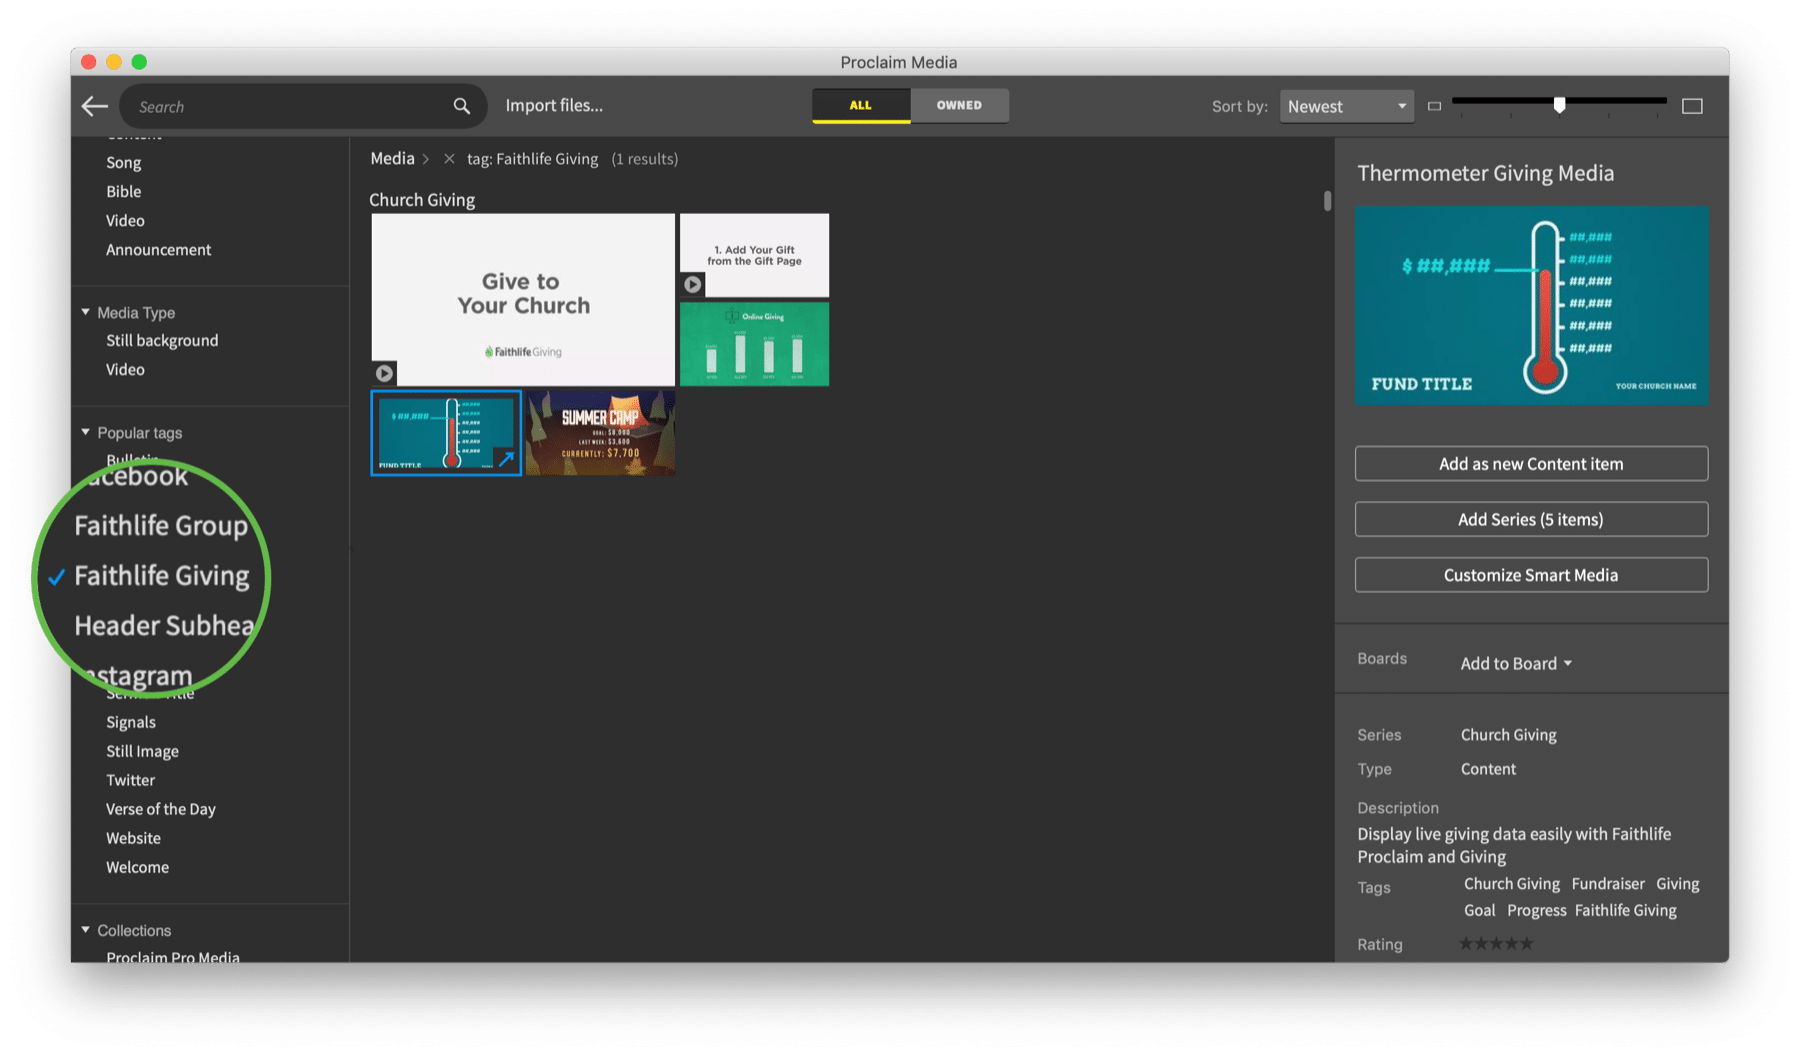Select the Signals tag
This screenshot has width=1800, height=1056.
(131, 722)
